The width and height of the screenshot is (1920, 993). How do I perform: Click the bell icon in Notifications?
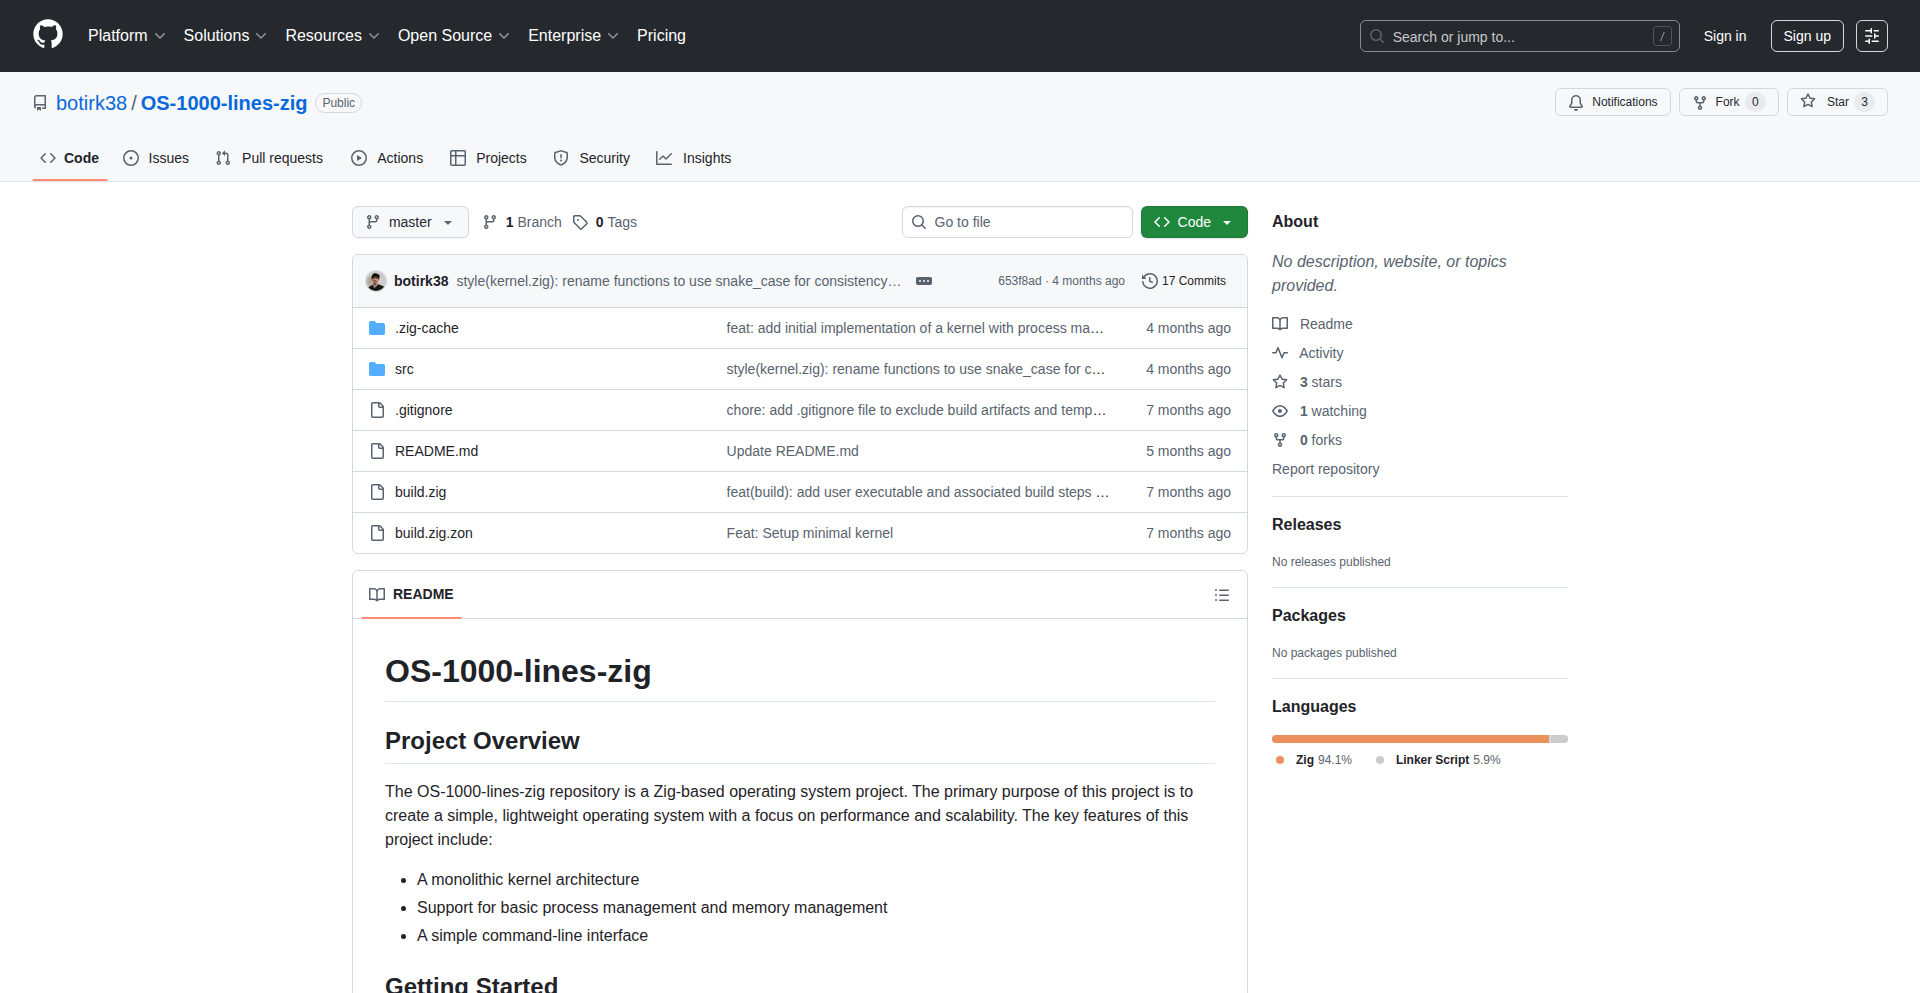pyautogui.click(x=1576, y=102)
